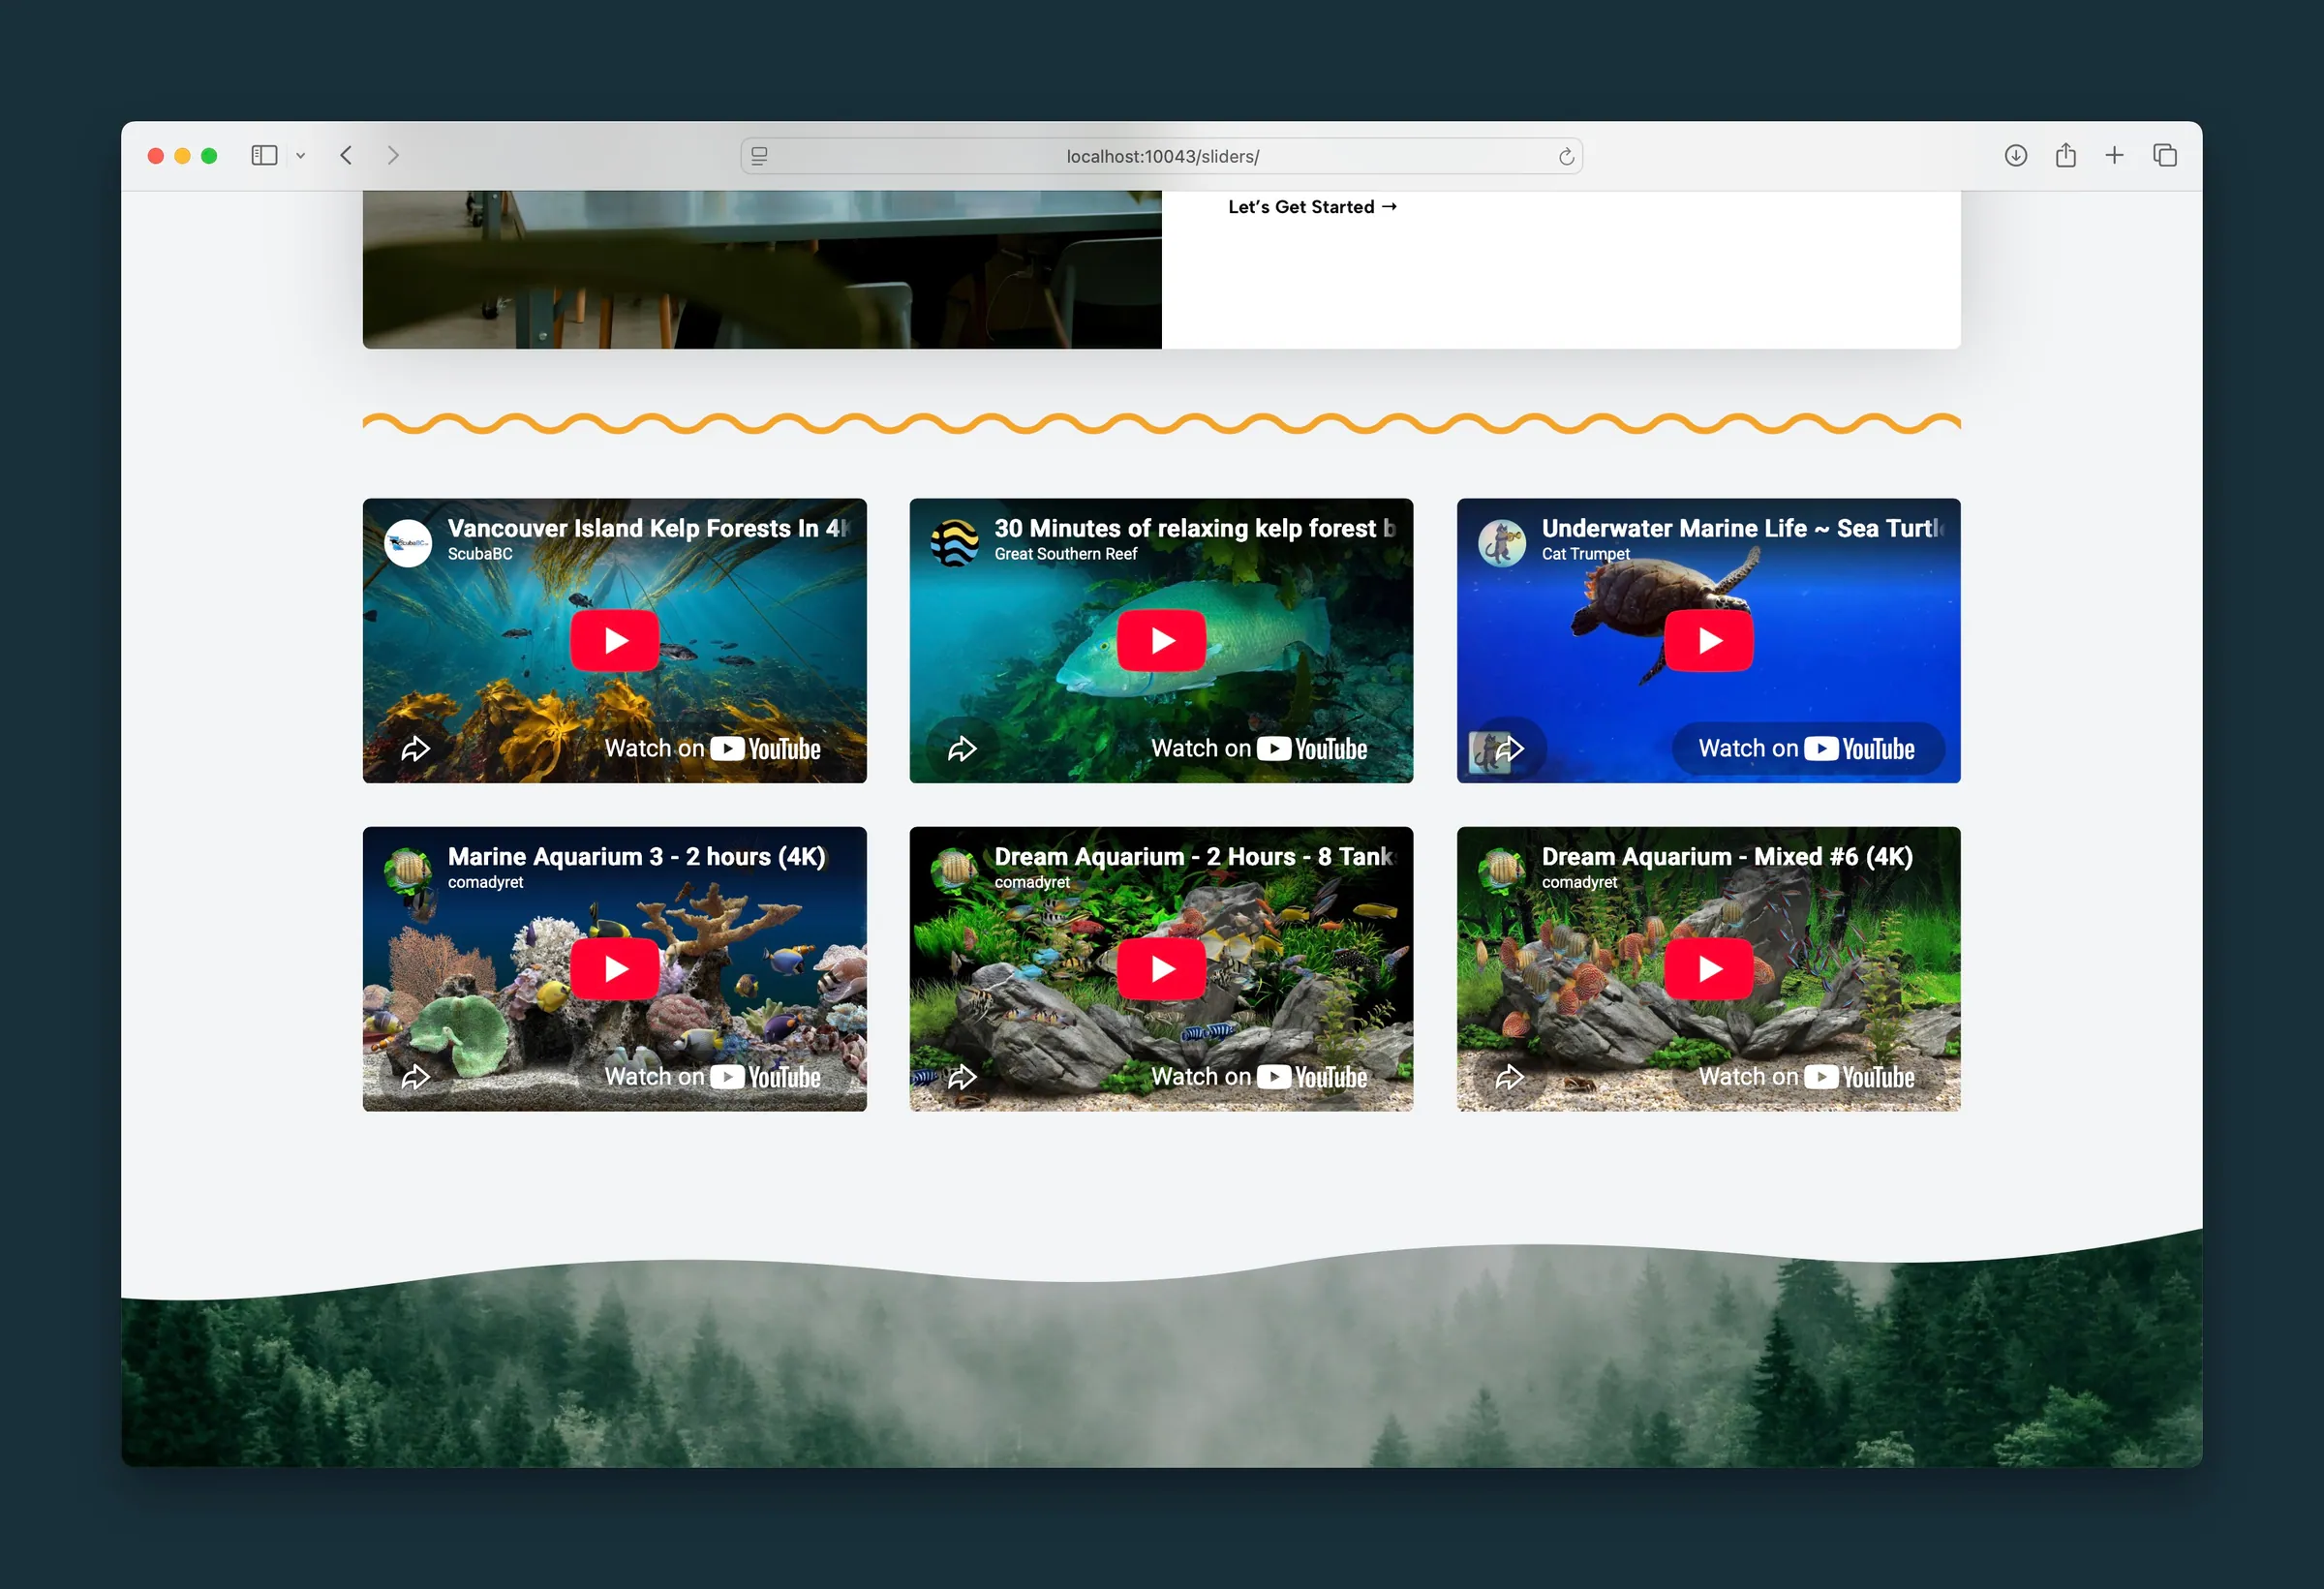Open a new tab
This screenshot has width=2324, height=1589.
point(2114,155)
